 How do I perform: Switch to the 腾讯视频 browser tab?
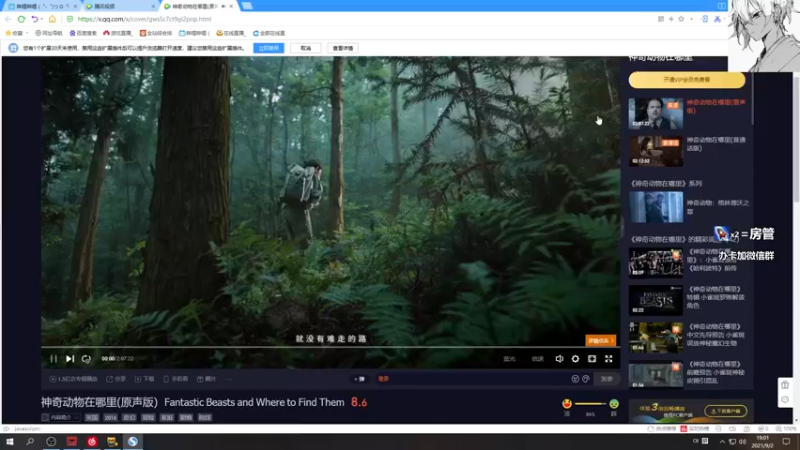pos(120,6)
